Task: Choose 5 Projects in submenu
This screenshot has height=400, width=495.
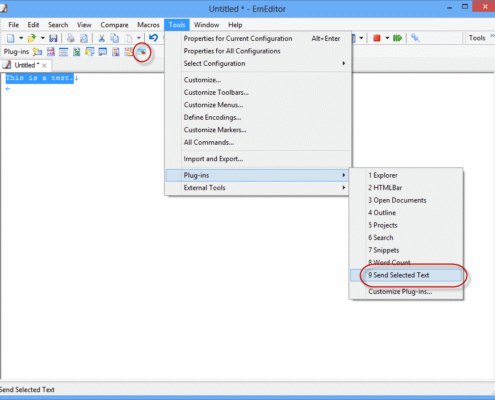Action: pos(406,225)
